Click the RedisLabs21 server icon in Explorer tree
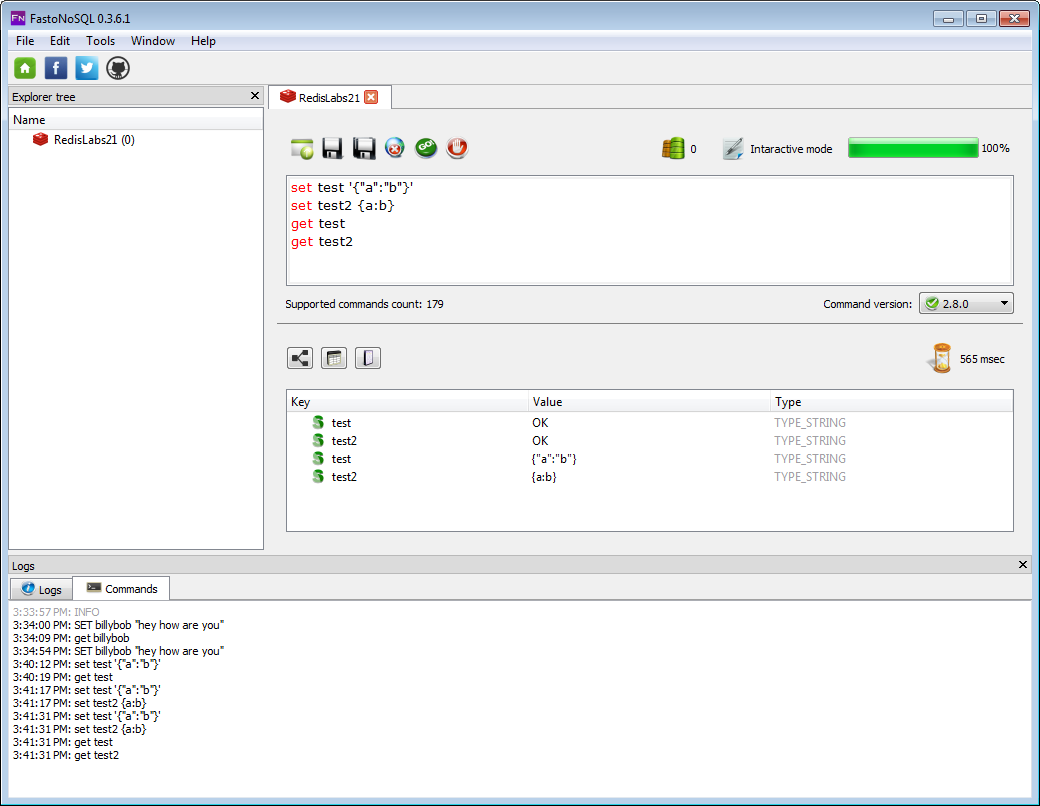Viewport: 1040px width, 806px height. 40,139
